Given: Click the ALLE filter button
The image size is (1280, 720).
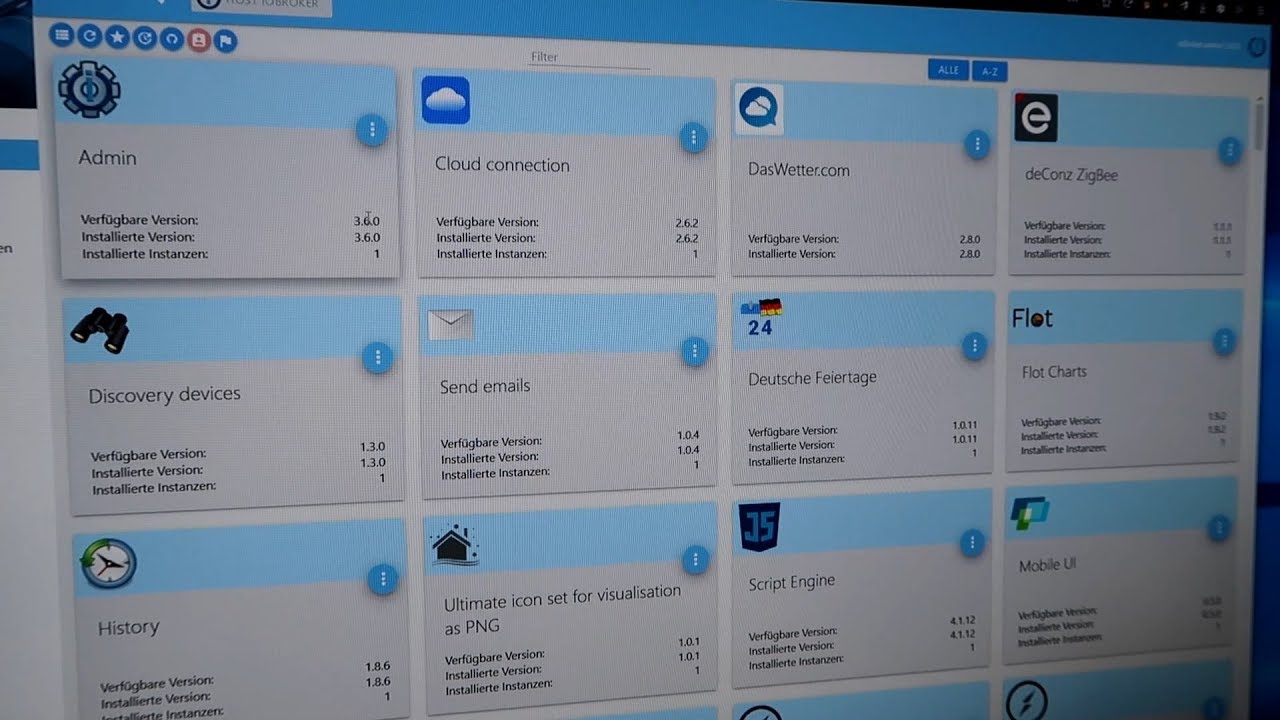Looking at the screenshot, I should tap(948, 70).
